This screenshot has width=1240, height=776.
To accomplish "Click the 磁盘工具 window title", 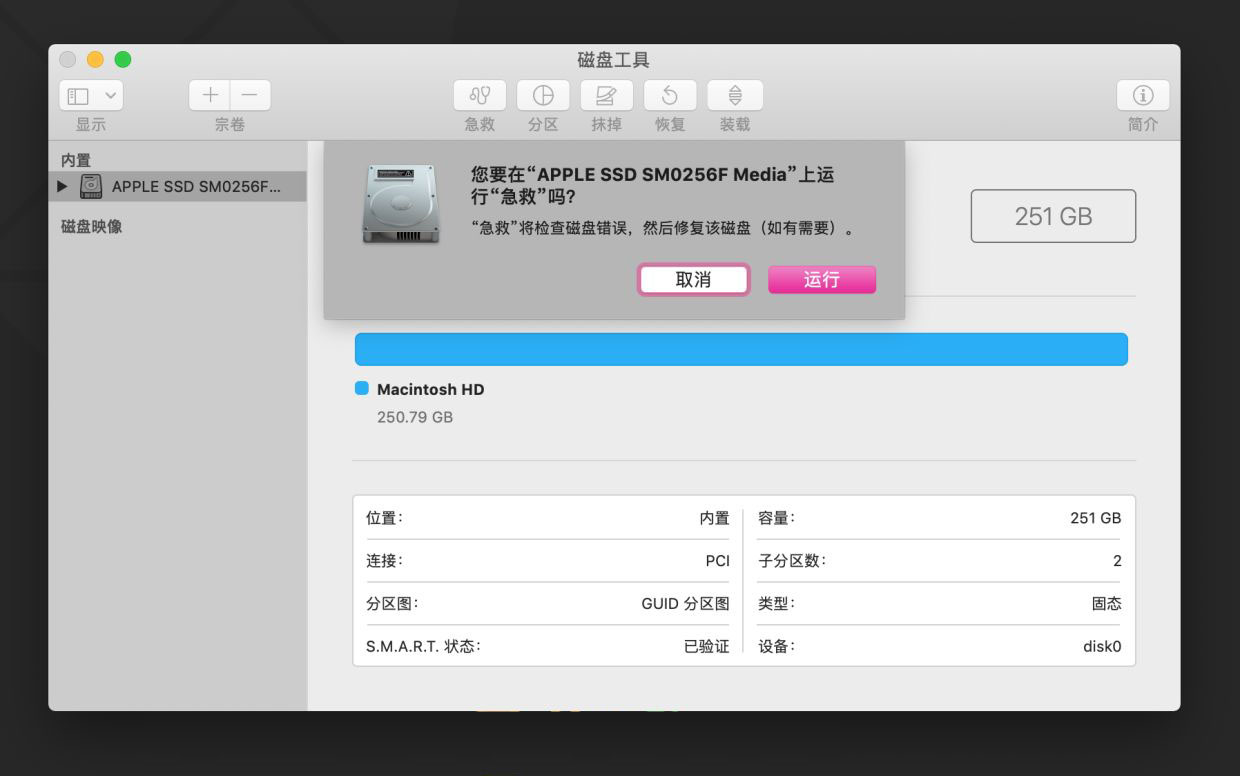I will pos(614,60).
